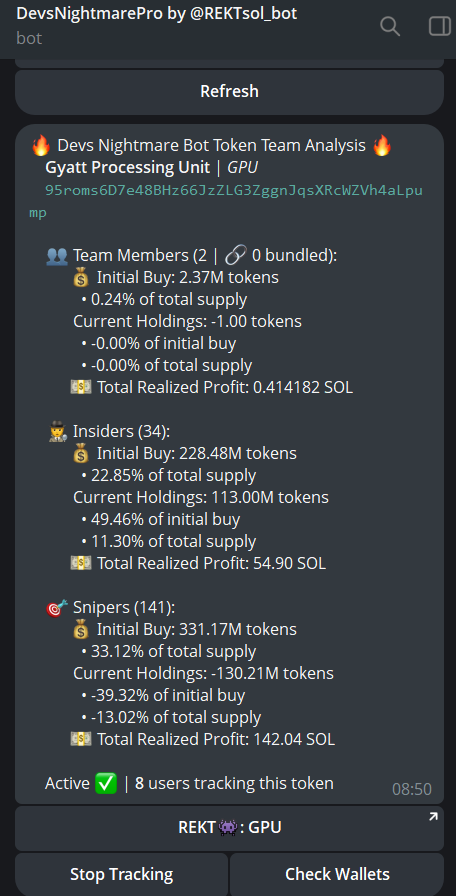Screen dimensions: 456x896
Task: Click the 08:50 message timestamp
Action: (x=411, y=789)
